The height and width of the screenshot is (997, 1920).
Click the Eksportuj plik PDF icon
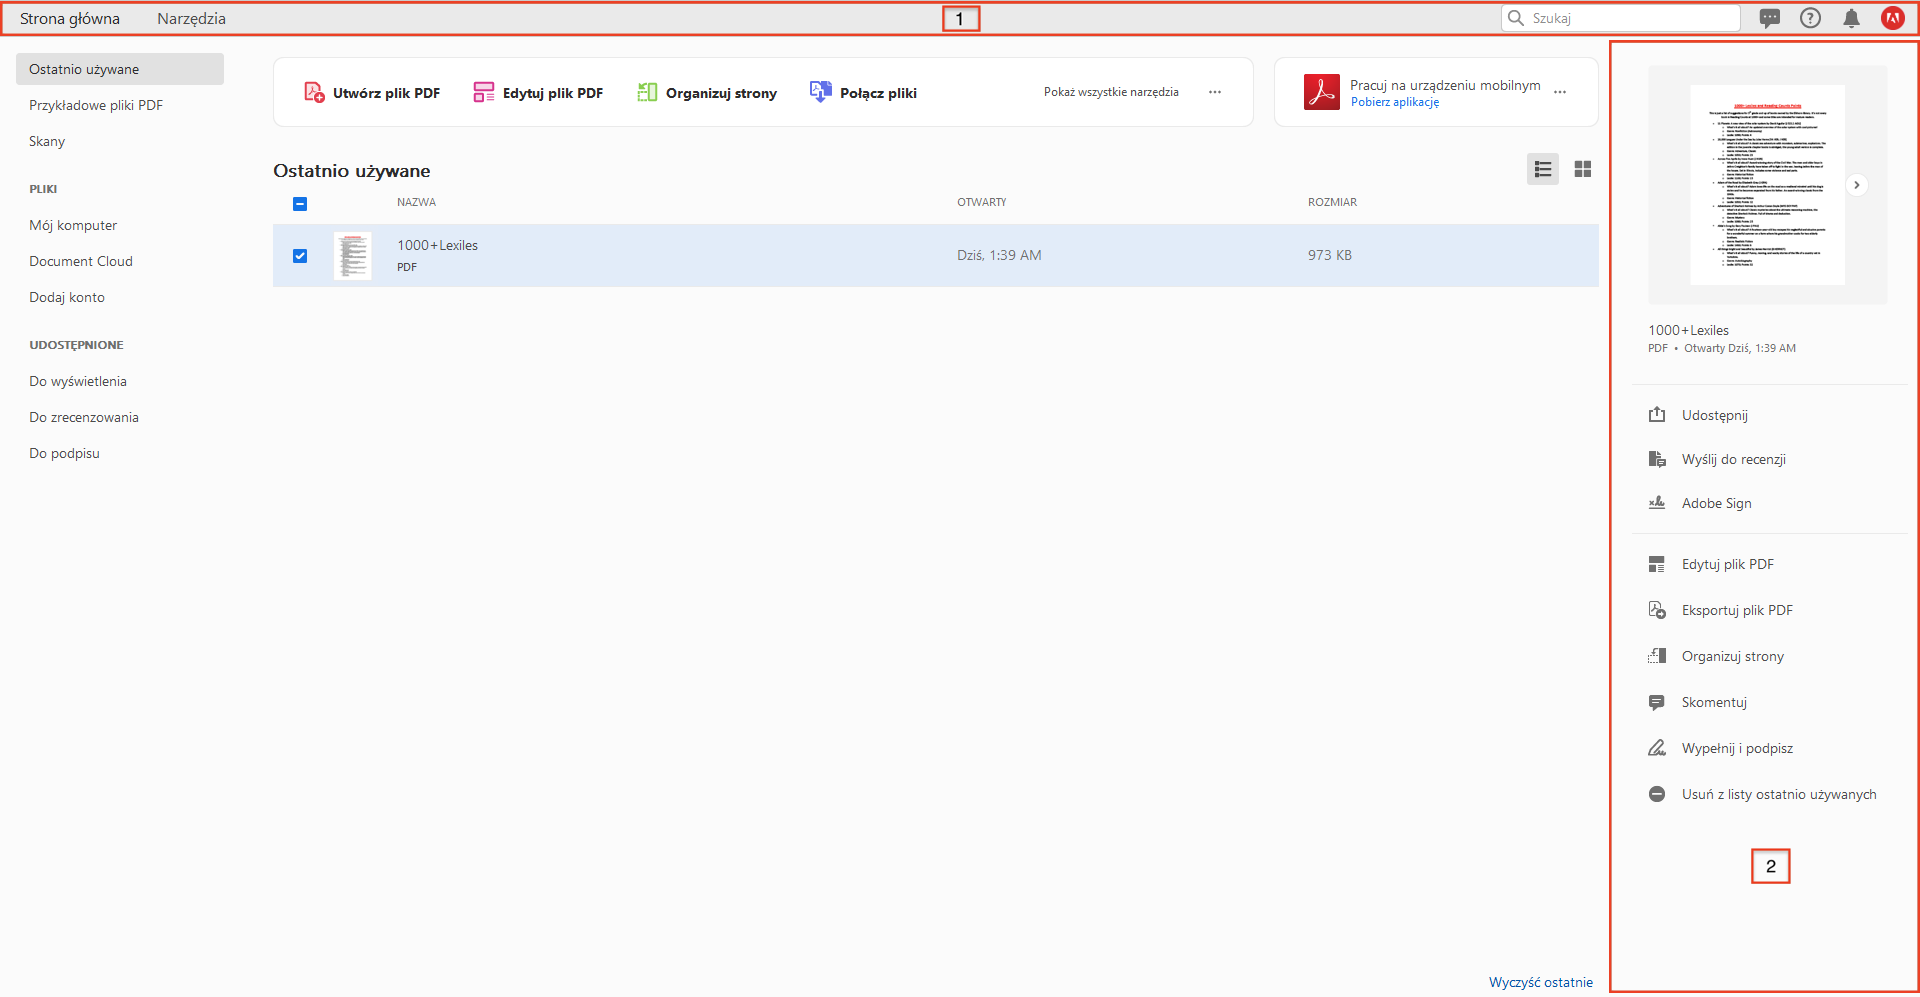click(1657, 610)
